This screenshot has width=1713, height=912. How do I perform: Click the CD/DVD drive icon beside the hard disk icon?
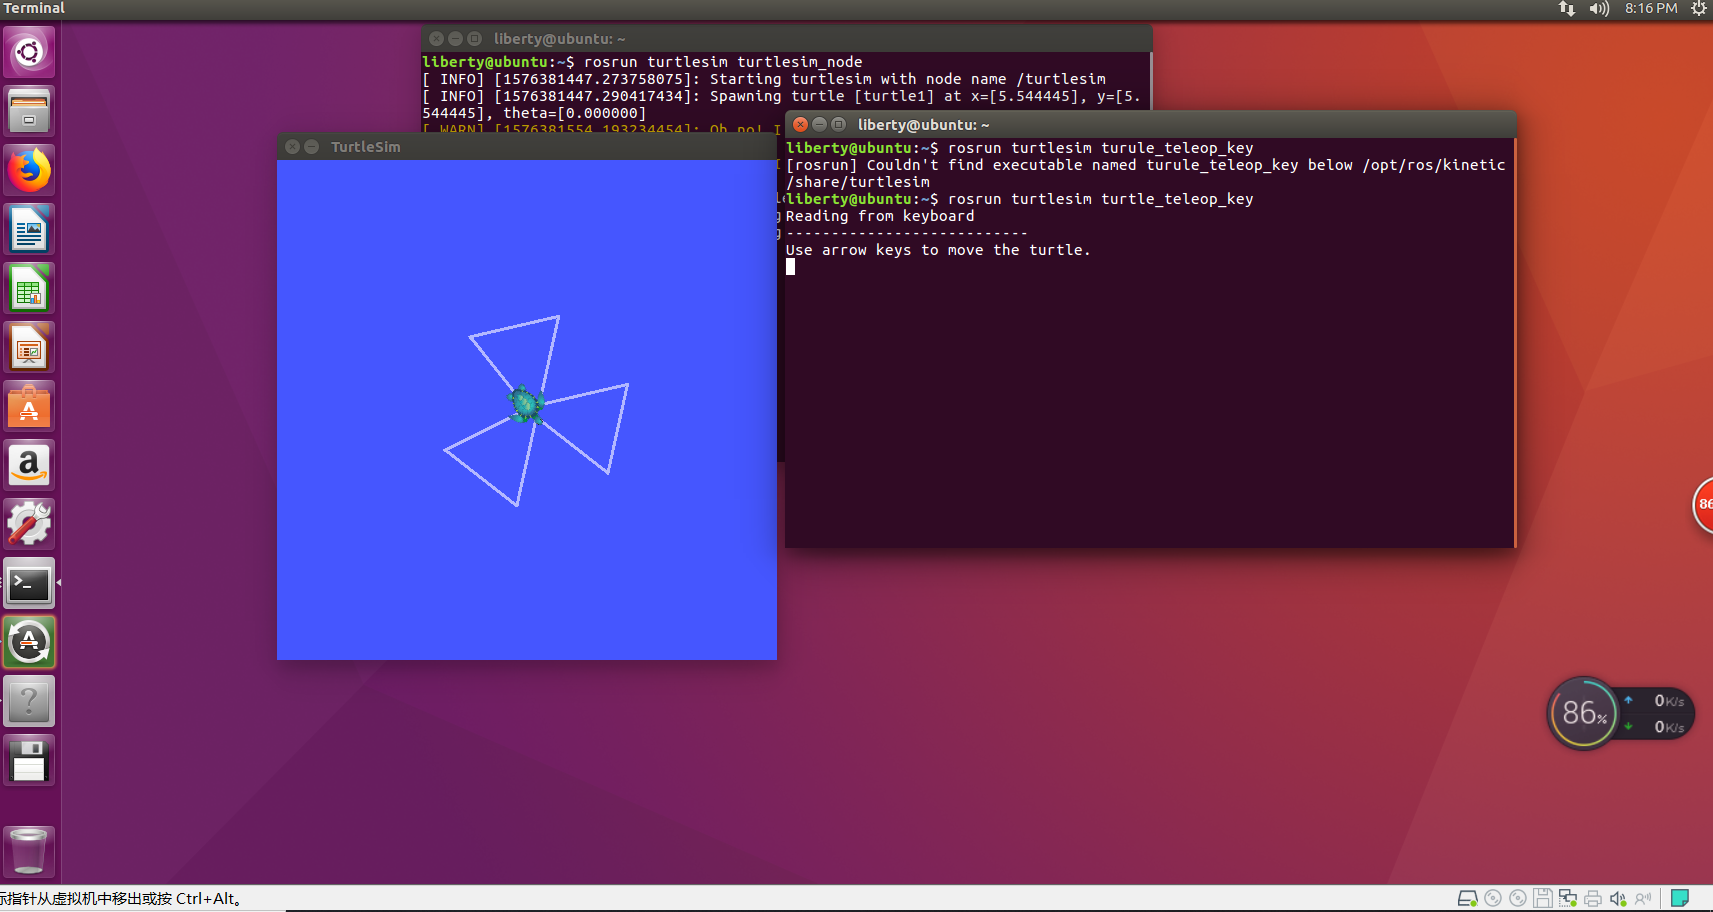1493,898
